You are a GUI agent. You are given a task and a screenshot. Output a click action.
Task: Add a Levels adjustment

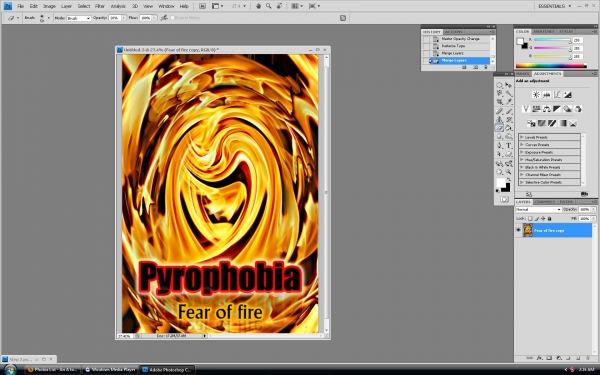click(546, 95)
